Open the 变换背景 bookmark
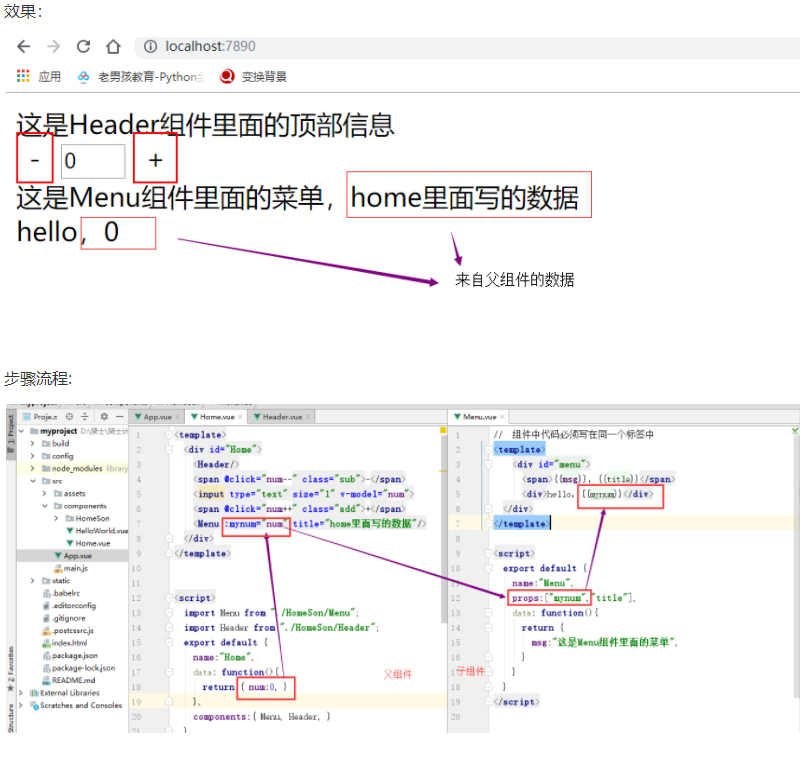 (x=253, y=76)
